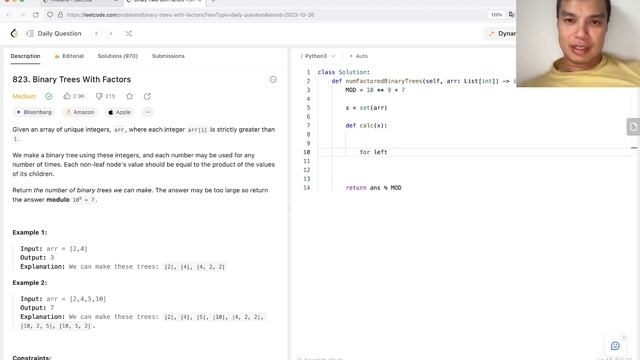The width and height of the screenshot is (640, 360).
Task: Click the shield icon in address bar
Action: (x=50, y=15)
